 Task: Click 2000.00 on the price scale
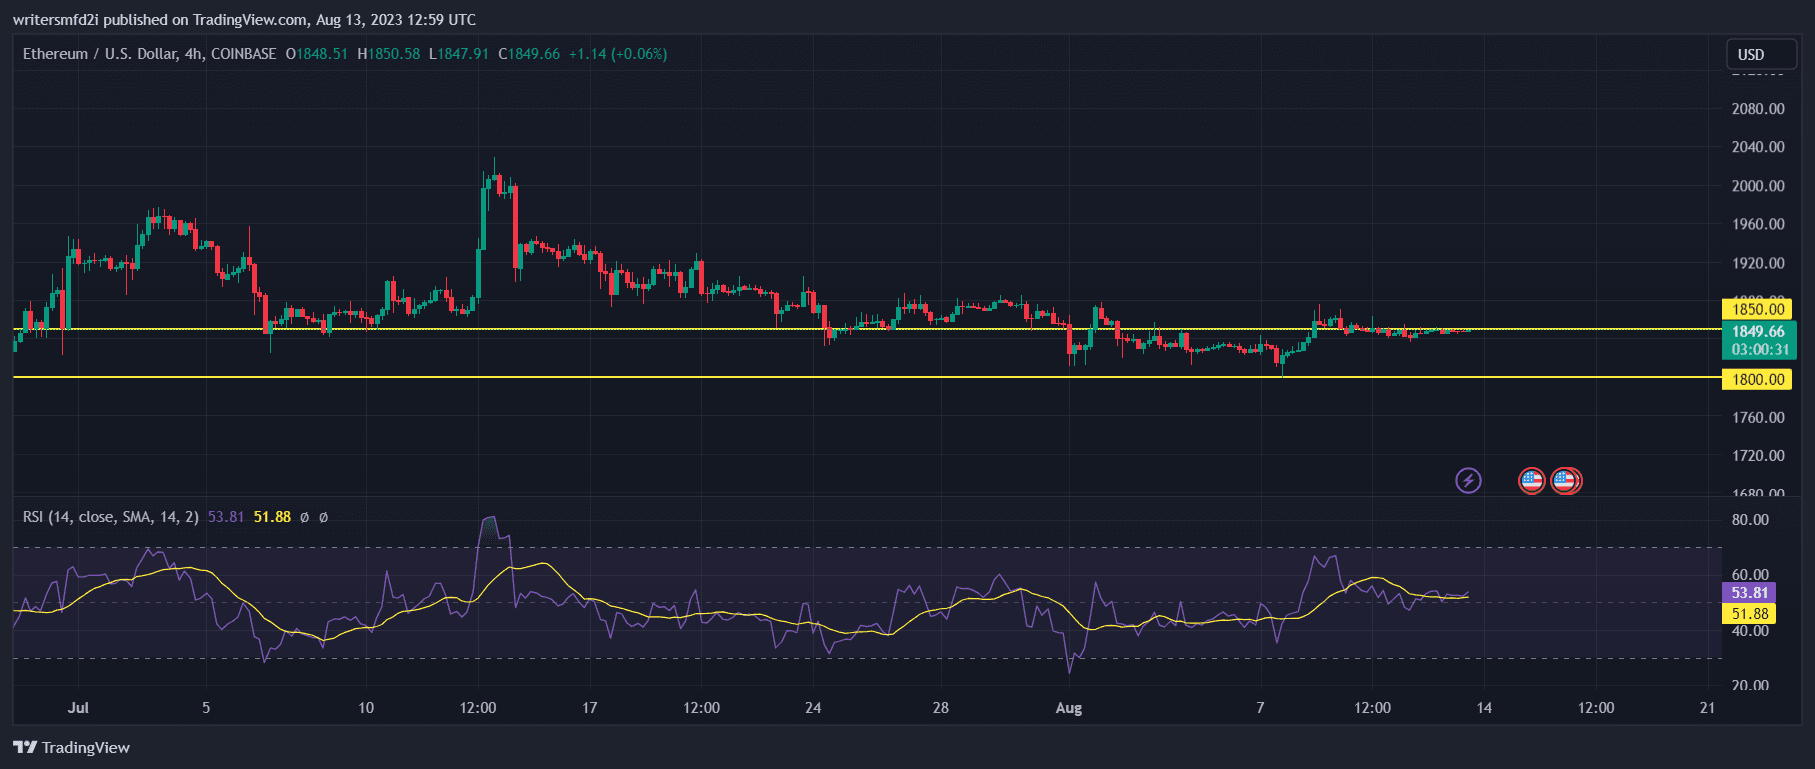coord(1758,186)
